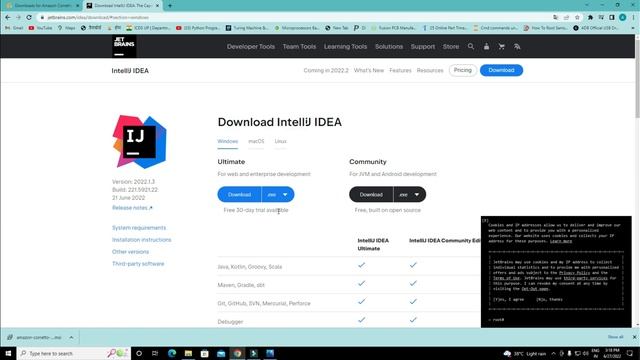
Task: Click Learn more in the cookie terminal popup
Action: point(561,241)
